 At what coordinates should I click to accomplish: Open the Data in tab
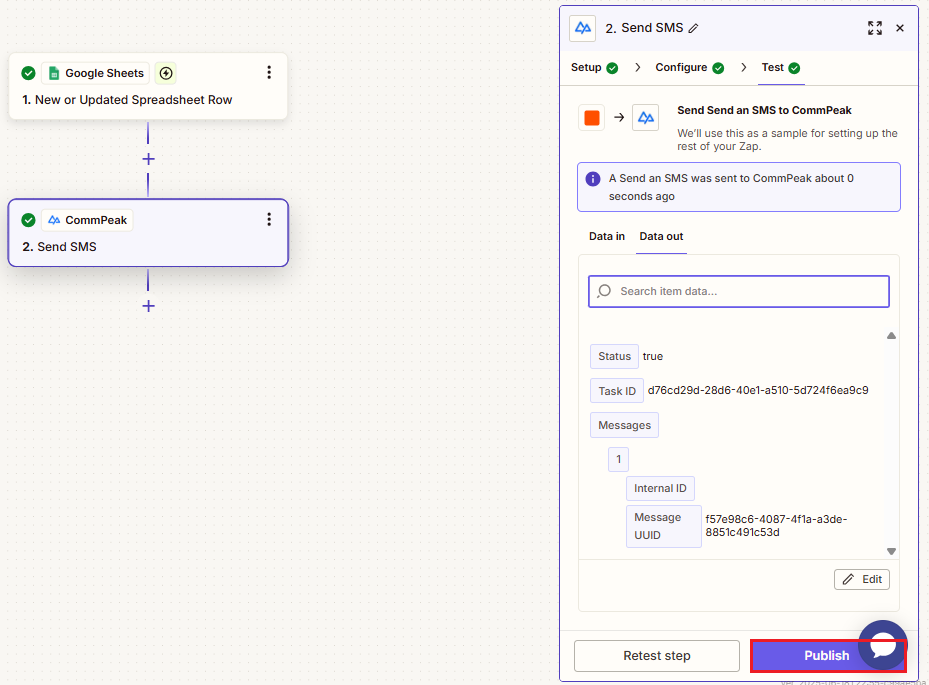pos(607,236)
